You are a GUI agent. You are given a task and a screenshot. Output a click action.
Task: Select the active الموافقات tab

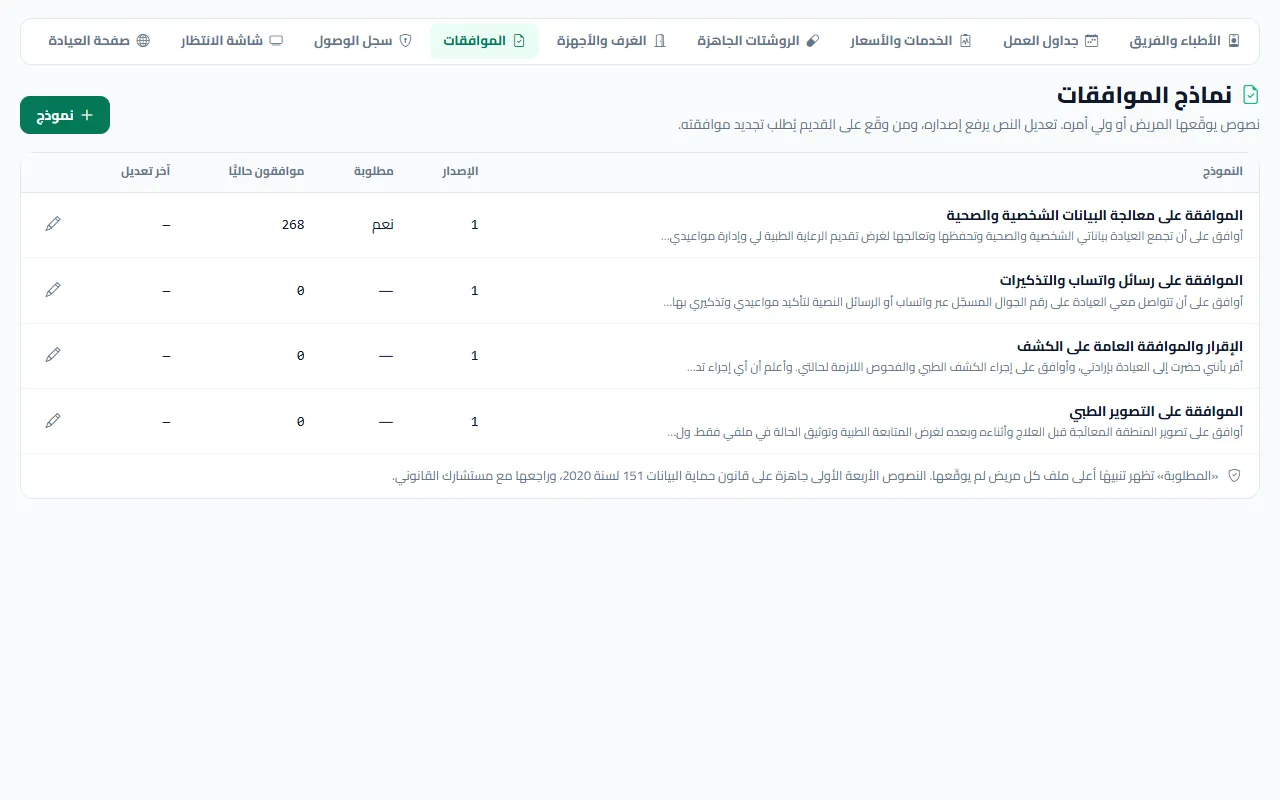click(x=484, y=41)
